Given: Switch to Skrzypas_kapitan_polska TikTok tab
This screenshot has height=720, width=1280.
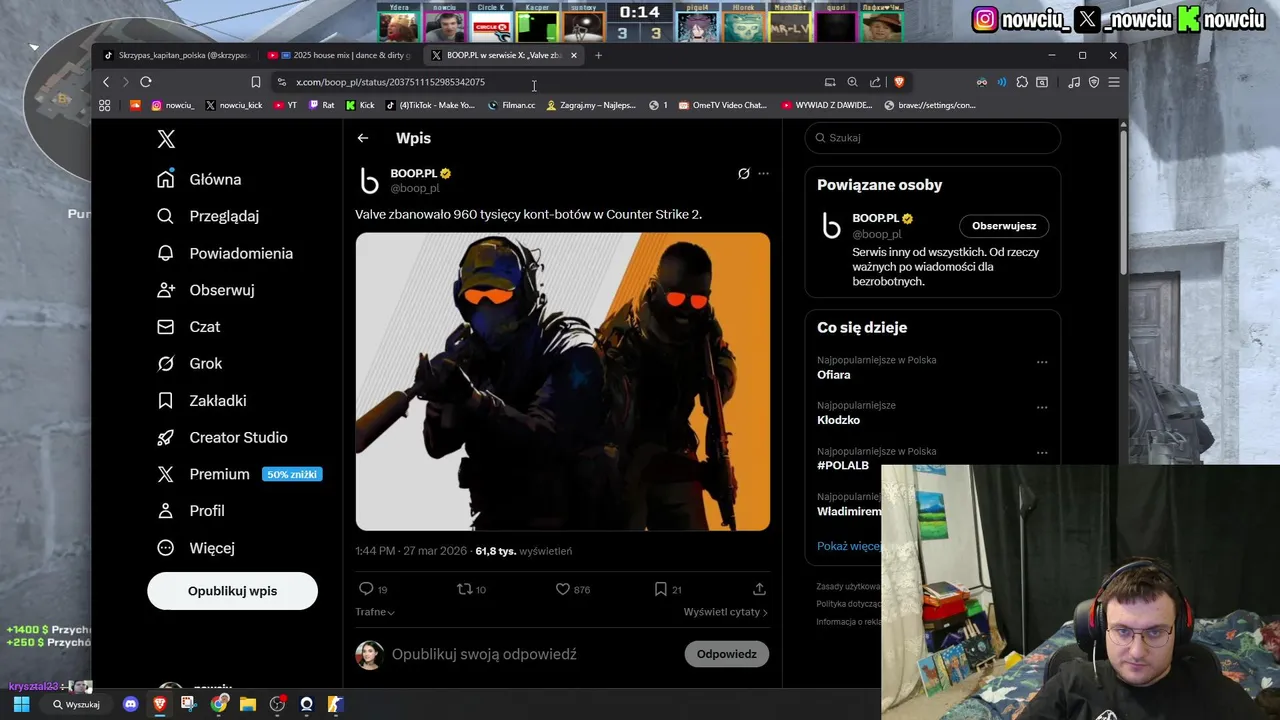Looking at the screenshot, I should pos(176,55).
